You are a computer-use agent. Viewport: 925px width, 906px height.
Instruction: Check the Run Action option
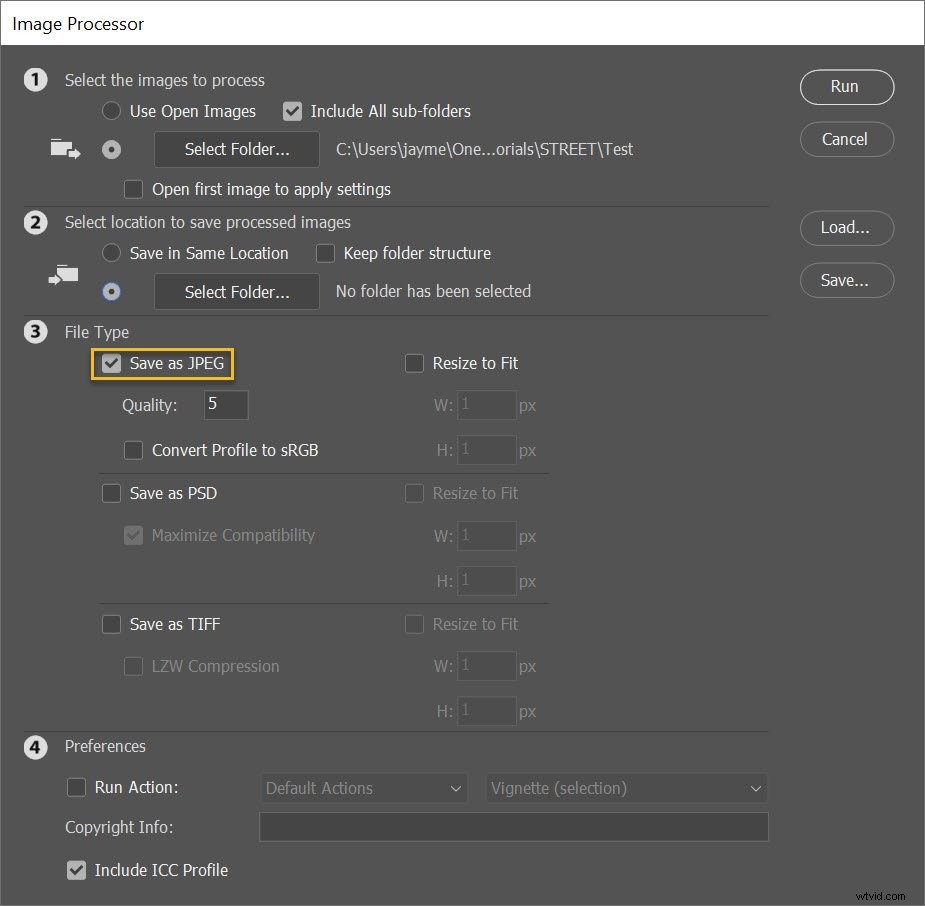[x=77, y=787]
